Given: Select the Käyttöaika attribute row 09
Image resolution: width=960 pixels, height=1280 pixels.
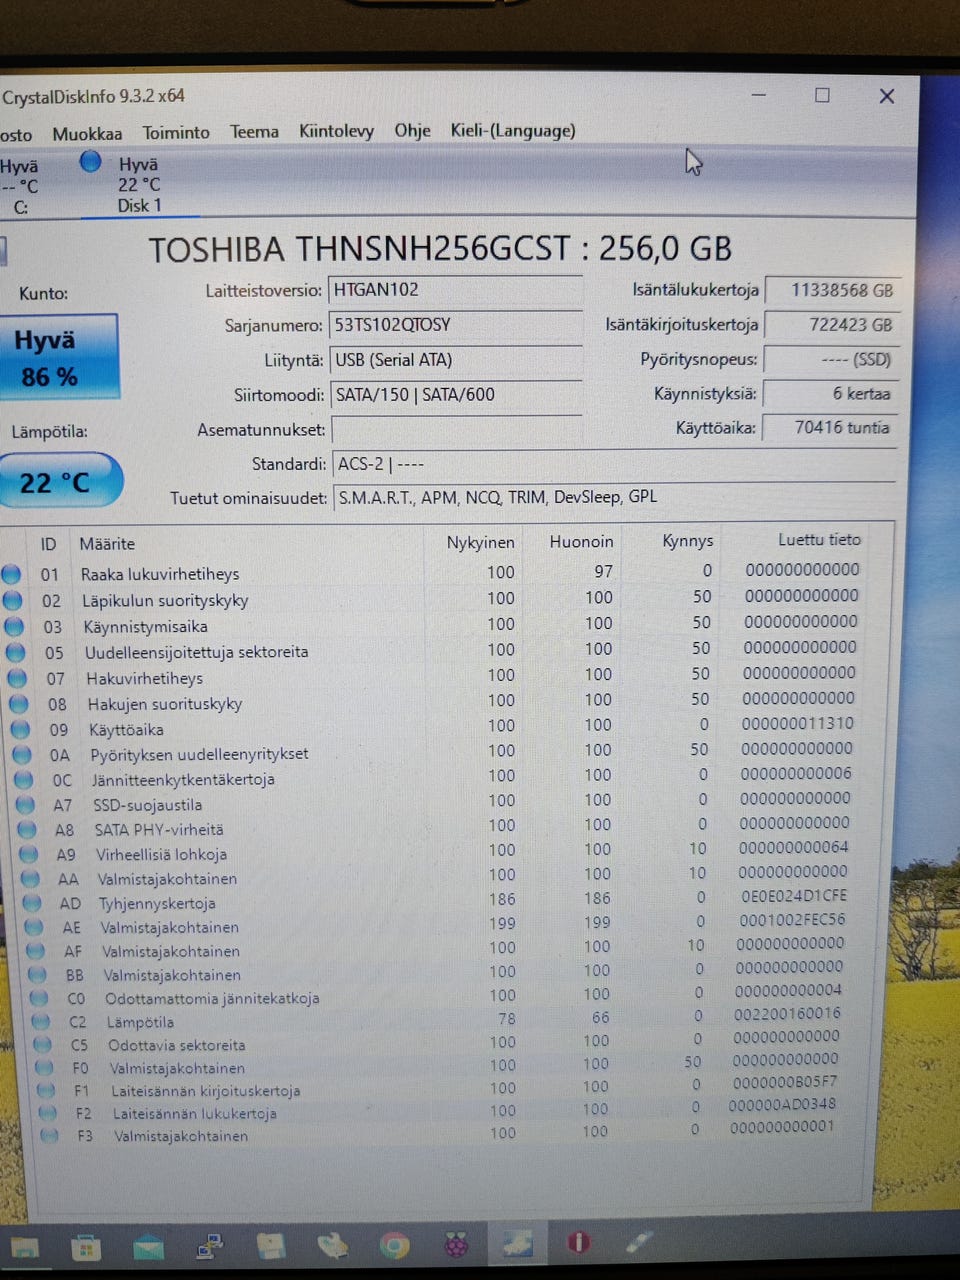Looking at the screenshot, I should tap(440, 727).
